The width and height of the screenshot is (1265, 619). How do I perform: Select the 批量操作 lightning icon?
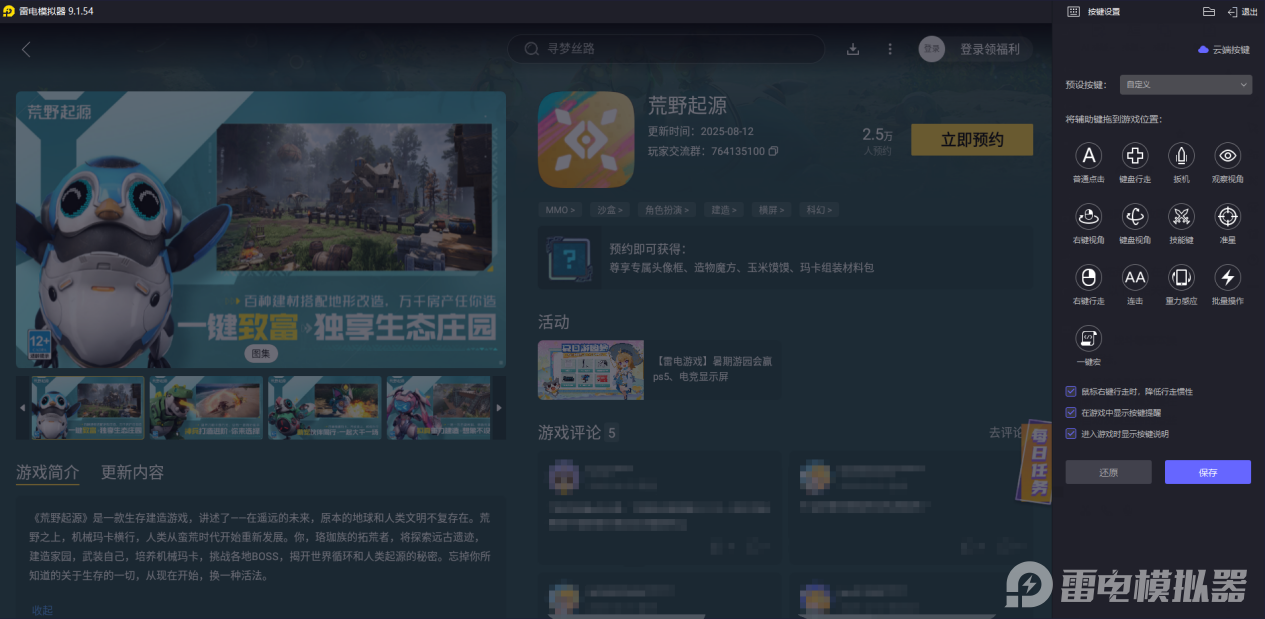pos(1228,277)
